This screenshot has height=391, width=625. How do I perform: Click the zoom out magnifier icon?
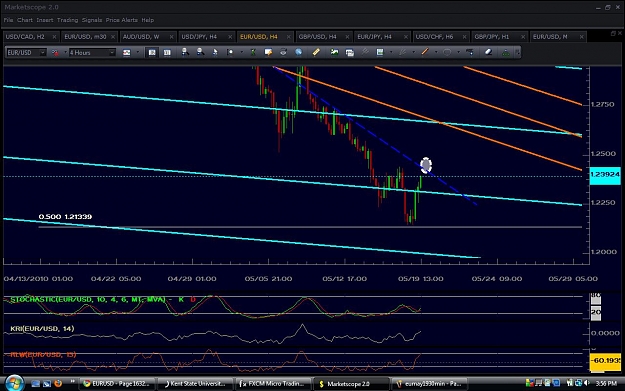pos(200,52)
